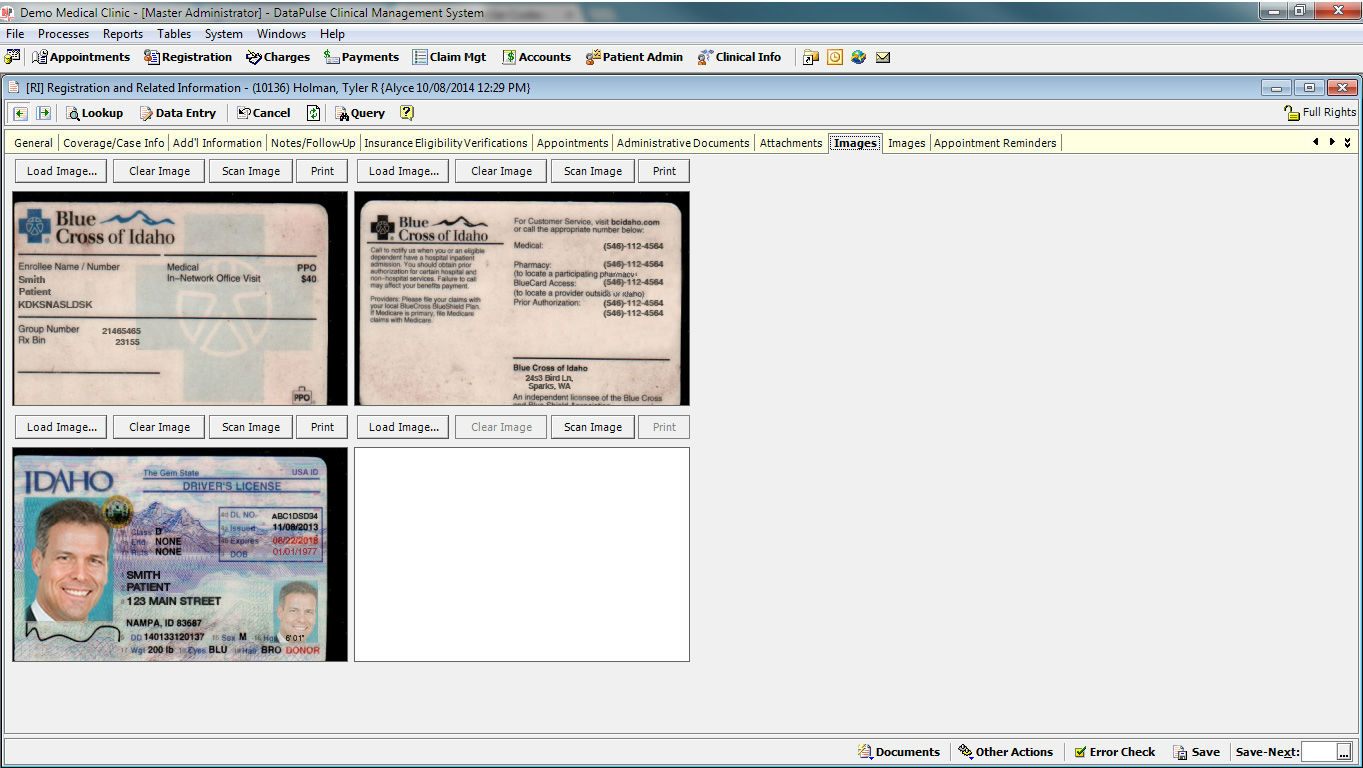The height and width of the screenshot is (768, 1363).
Task: Click Load Image above the driver's license
Action: coord(62,427)
